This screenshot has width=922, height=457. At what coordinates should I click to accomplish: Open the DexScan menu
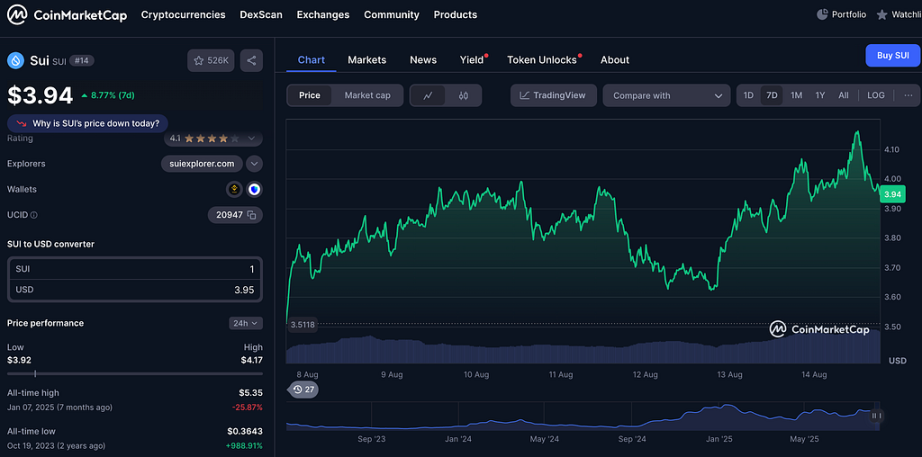click(261, 15)
